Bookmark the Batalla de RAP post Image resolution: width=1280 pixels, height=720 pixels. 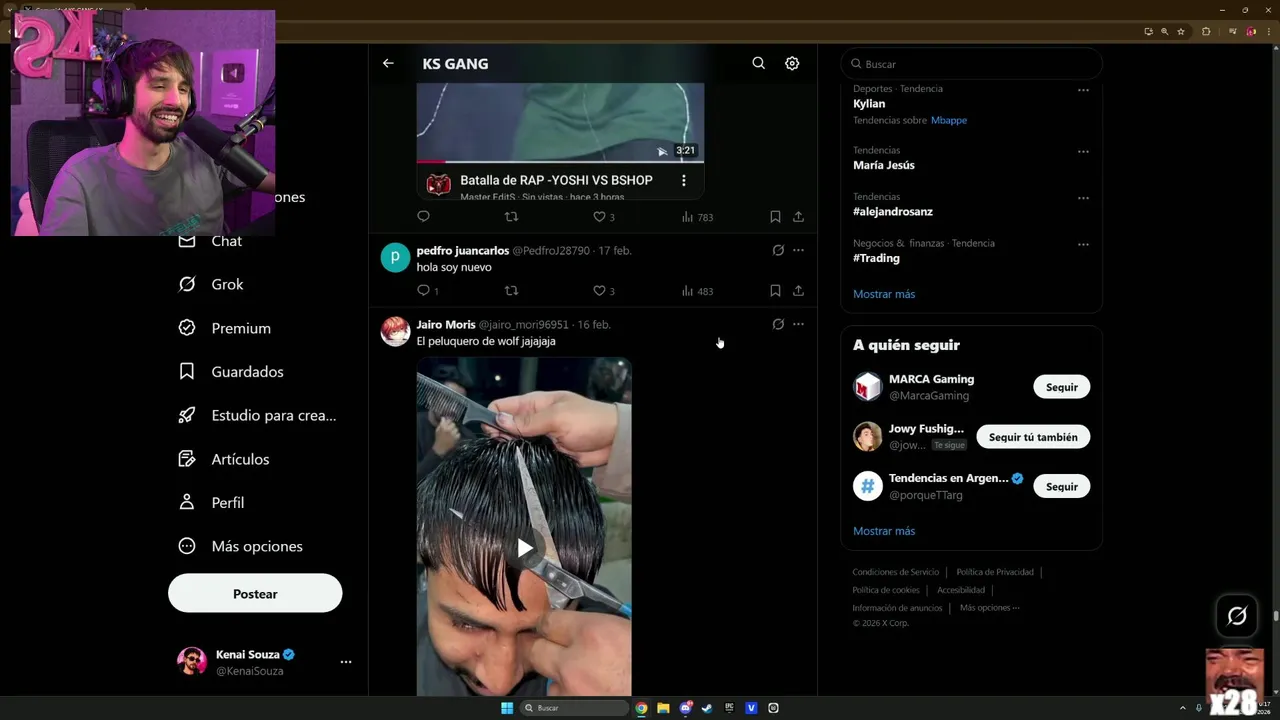775,216
